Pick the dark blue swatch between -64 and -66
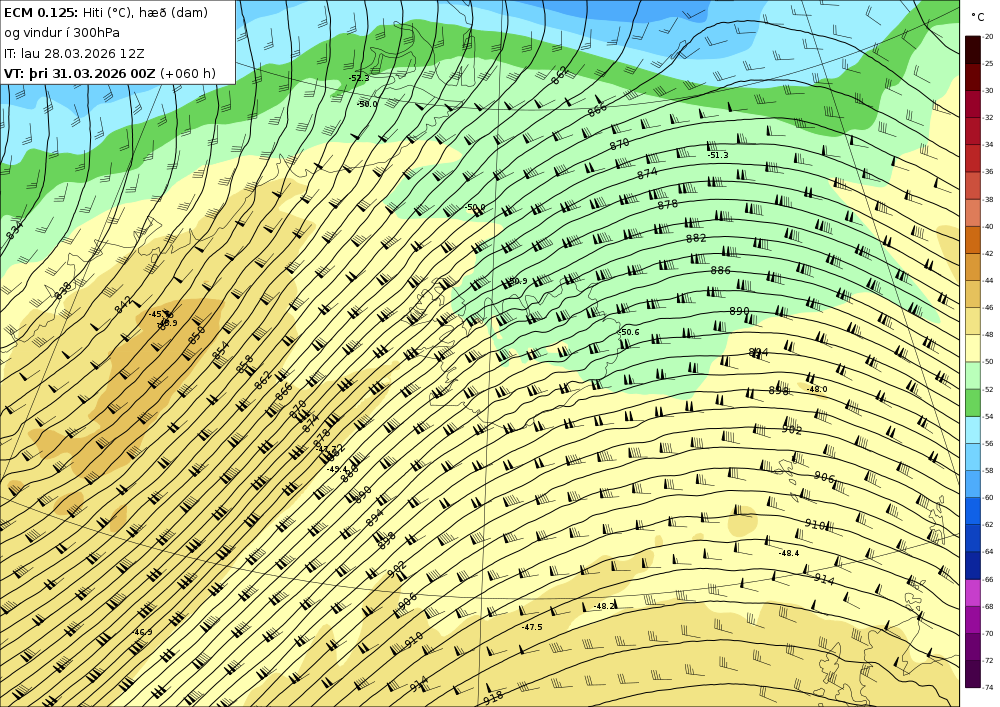 tap(973, 566)
